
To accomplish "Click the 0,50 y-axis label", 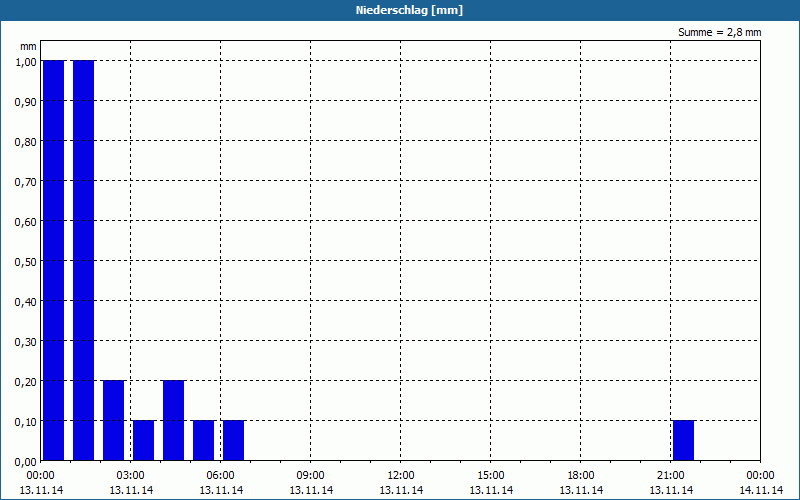I will pos(26,262).
